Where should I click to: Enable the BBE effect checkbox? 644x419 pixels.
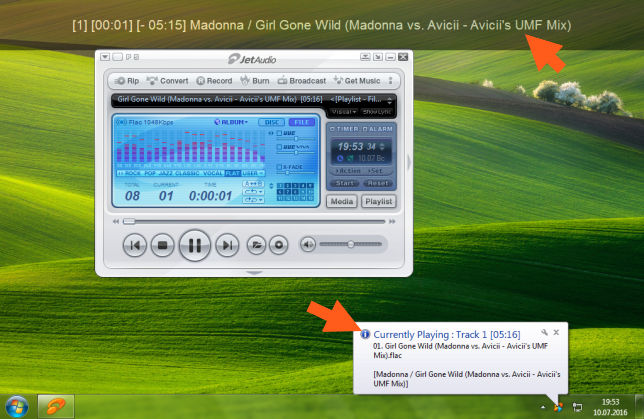pyautogui.click(x=279, y=133)
